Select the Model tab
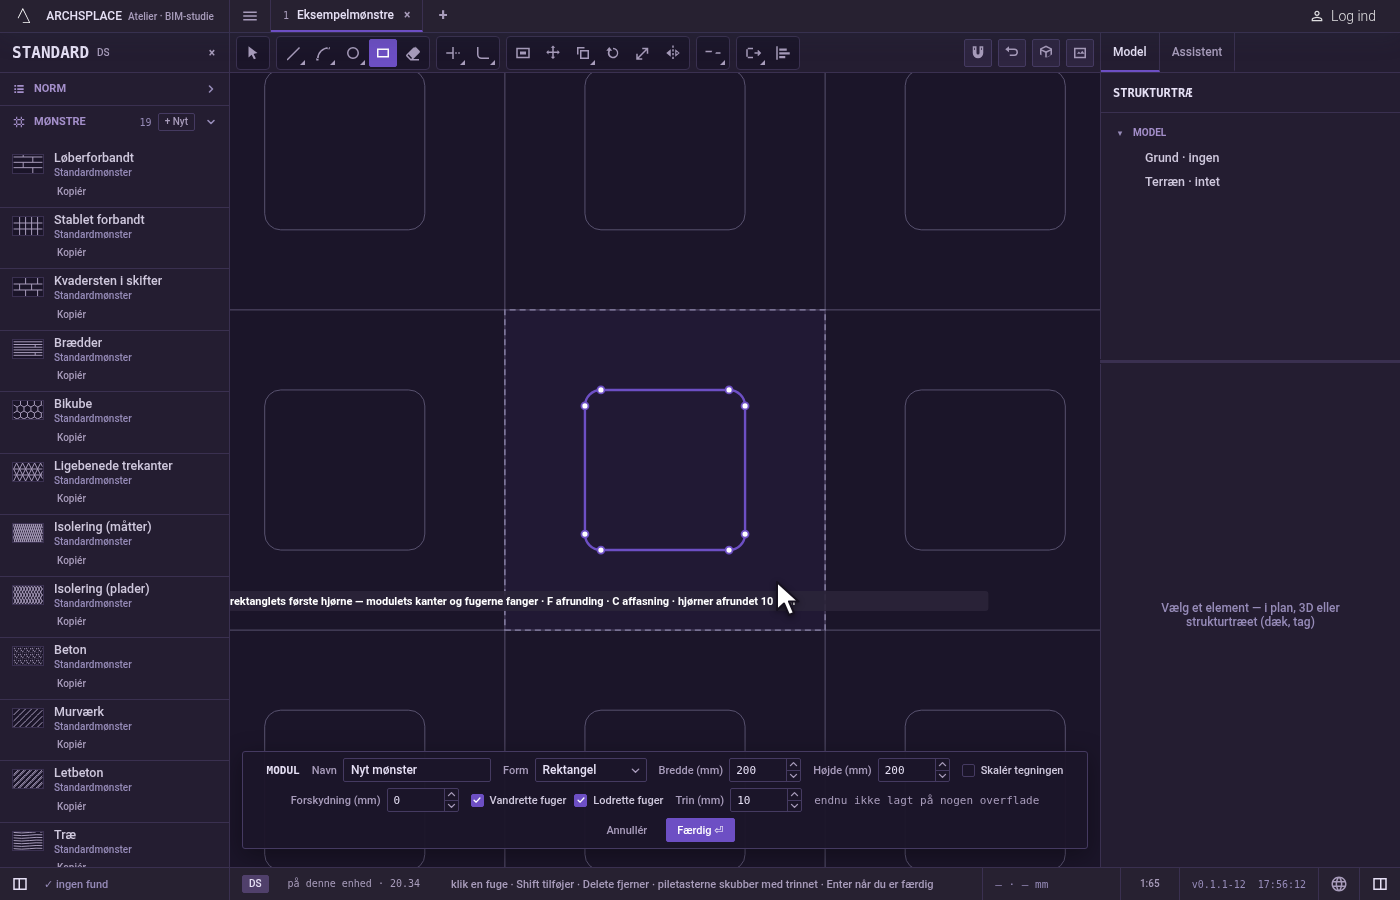The width and height of the screenshot is (1400, 900). pos(1130,52)
